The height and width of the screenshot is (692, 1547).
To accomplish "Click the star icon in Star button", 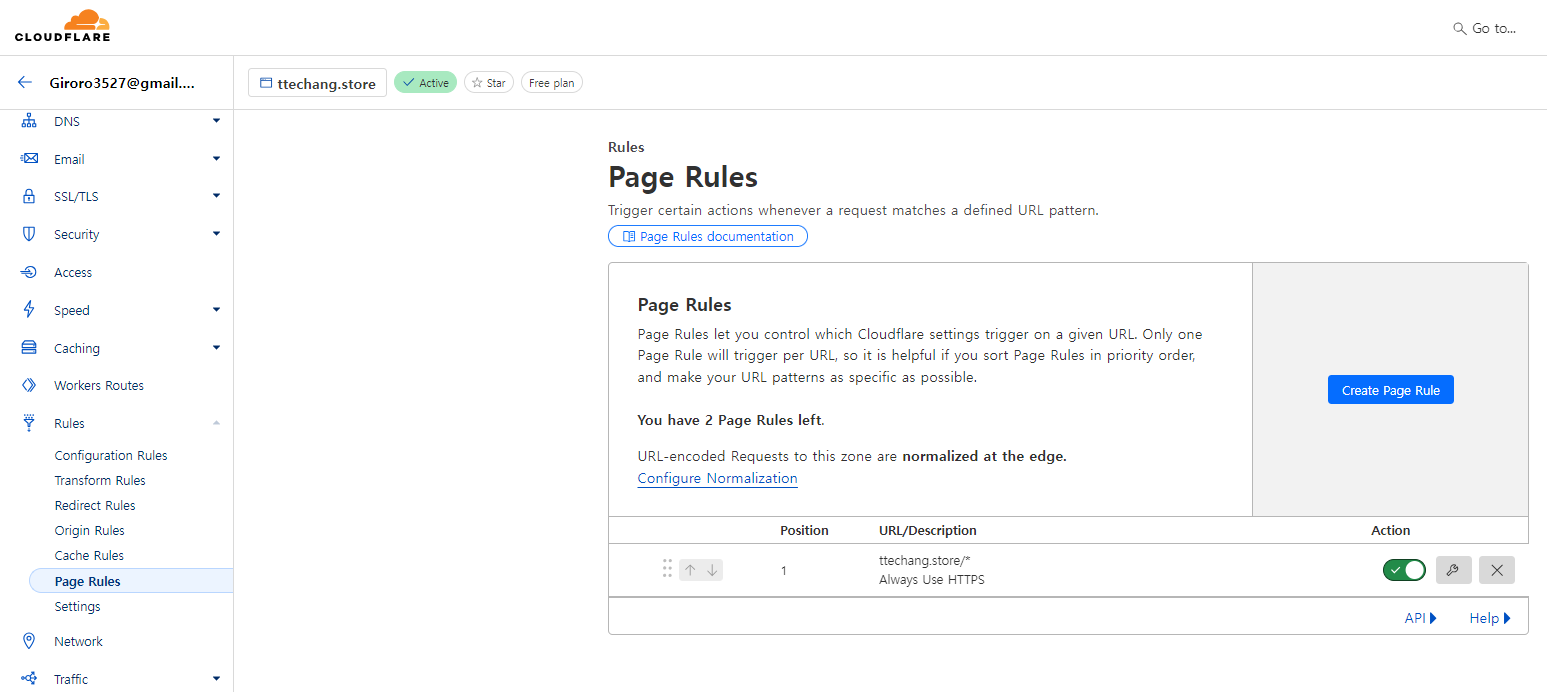I will pyautogui.click(x=477, y=83).
